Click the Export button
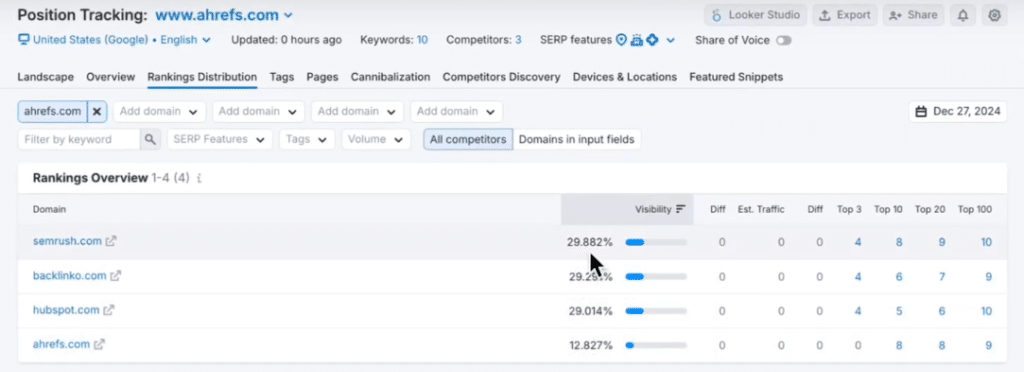The width and height of the screenshot is (1024, 372). pyautogui.click(x=844, y=15)
